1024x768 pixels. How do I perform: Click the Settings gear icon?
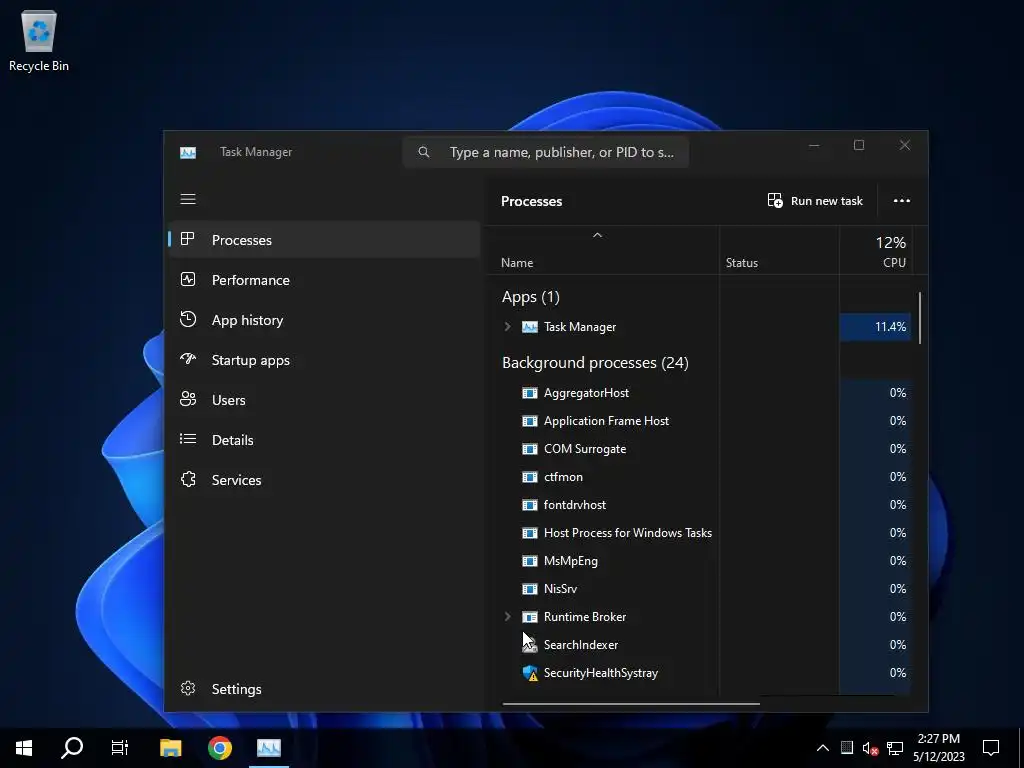(x=187, y=688)
